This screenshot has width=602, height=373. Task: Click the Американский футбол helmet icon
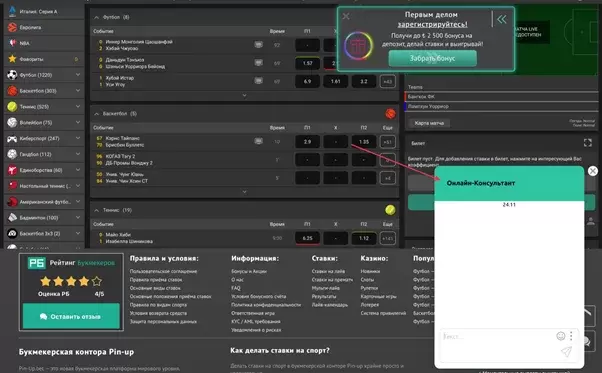12,201
